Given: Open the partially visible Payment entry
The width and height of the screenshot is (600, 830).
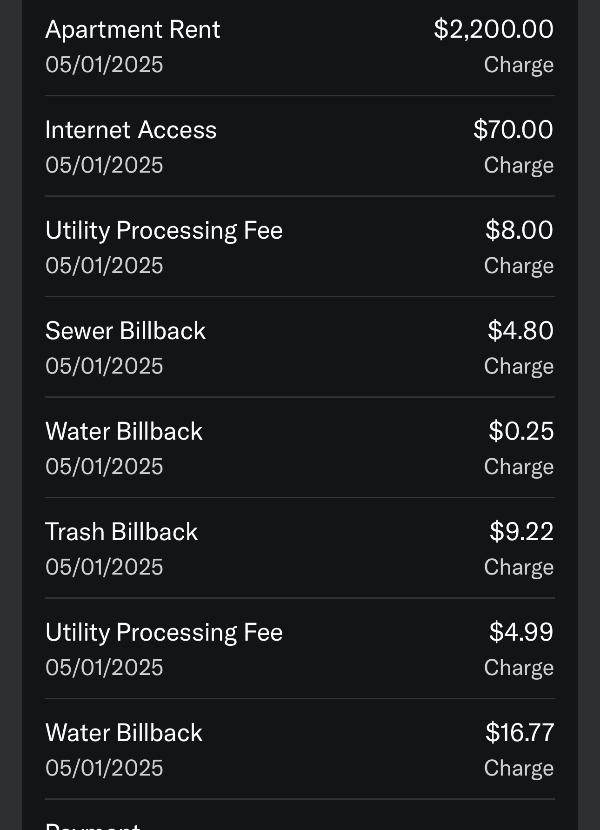Looking at the screenshot, I should [x=300, y=815].
